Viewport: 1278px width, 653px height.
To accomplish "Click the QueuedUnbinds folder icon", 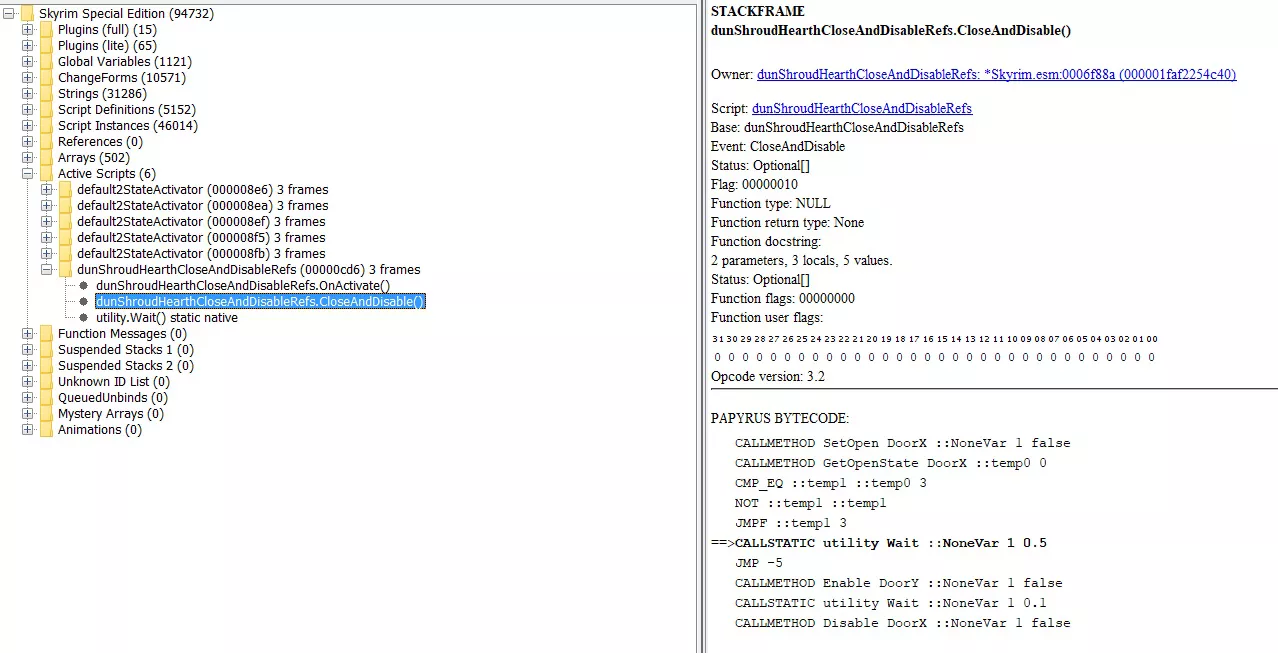I will point(46,398).
